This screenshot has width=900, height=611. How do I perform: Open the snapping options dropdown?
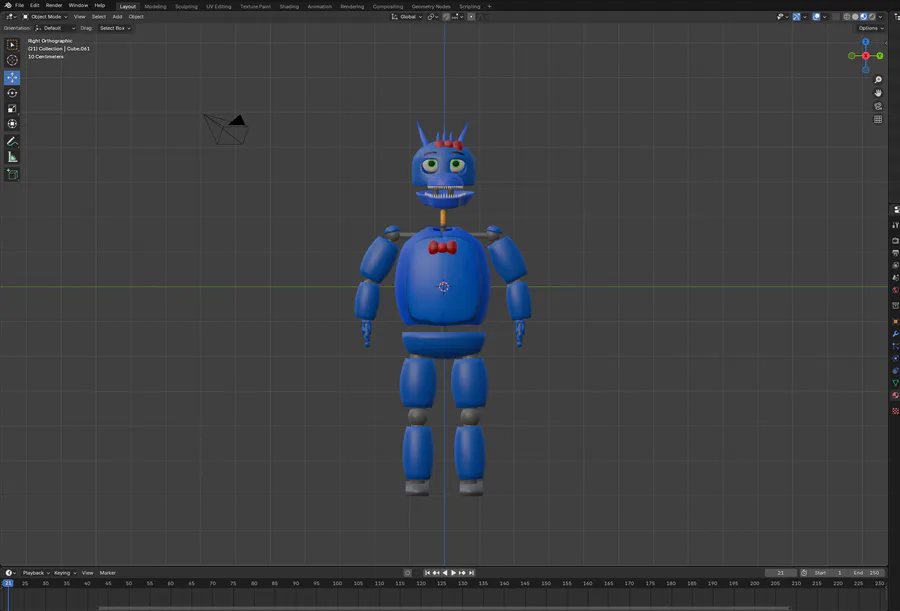pyautogui.click(x=457, y=17)
